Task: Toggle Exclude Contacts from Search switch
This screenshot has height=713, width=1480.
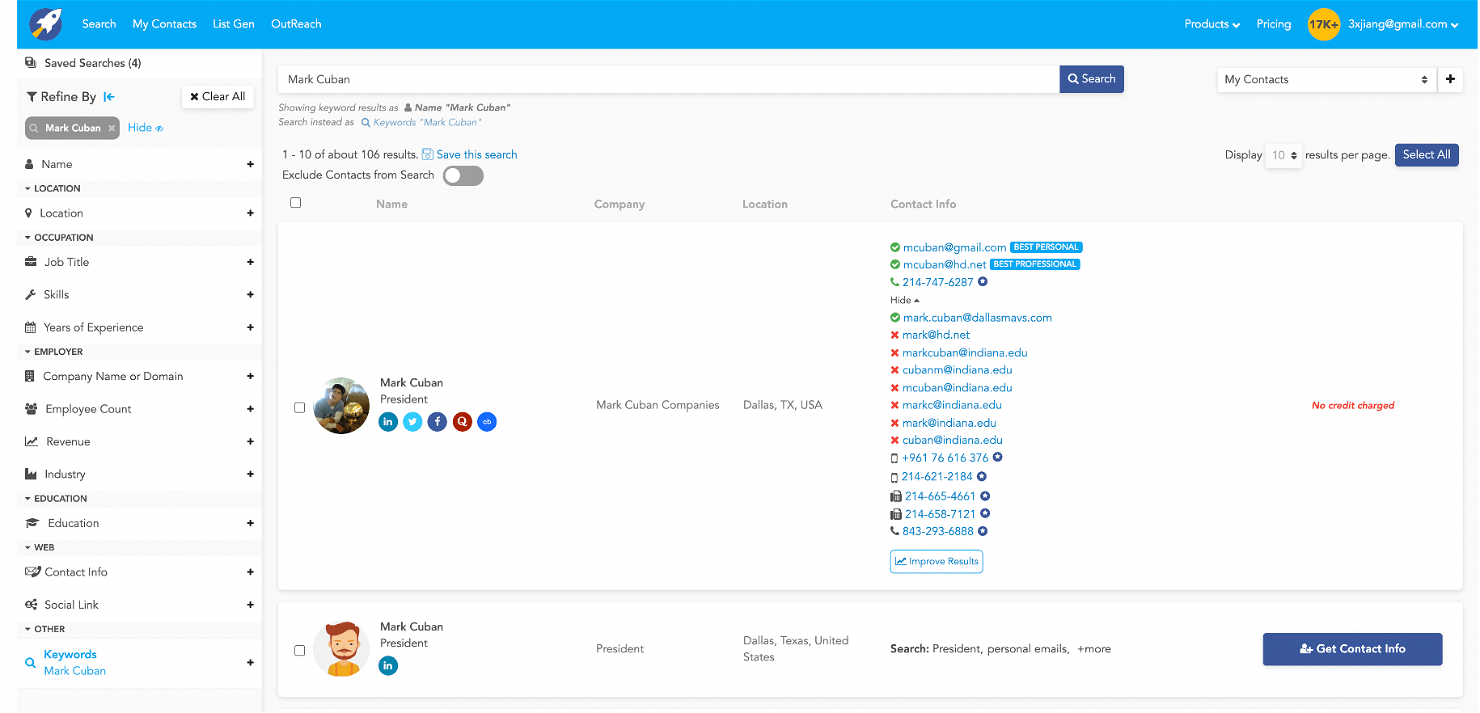Action: pos(463,176)
